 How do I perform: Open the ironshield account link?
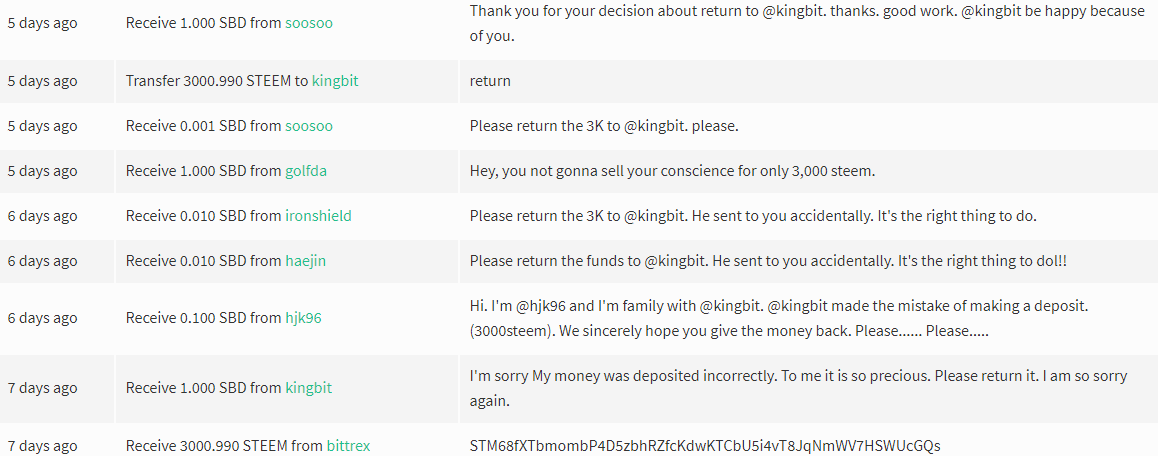click(x=318, y=216)
